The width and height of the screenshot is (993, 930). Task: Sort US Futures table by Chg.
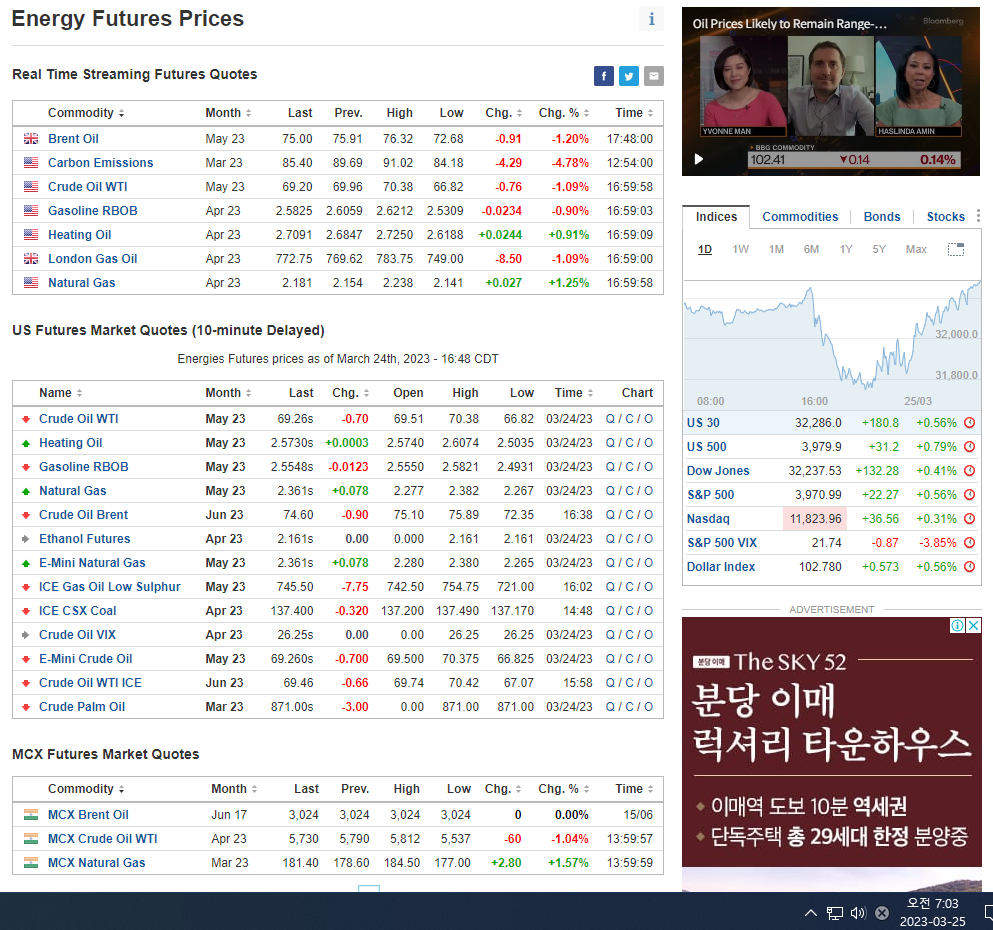351,393
